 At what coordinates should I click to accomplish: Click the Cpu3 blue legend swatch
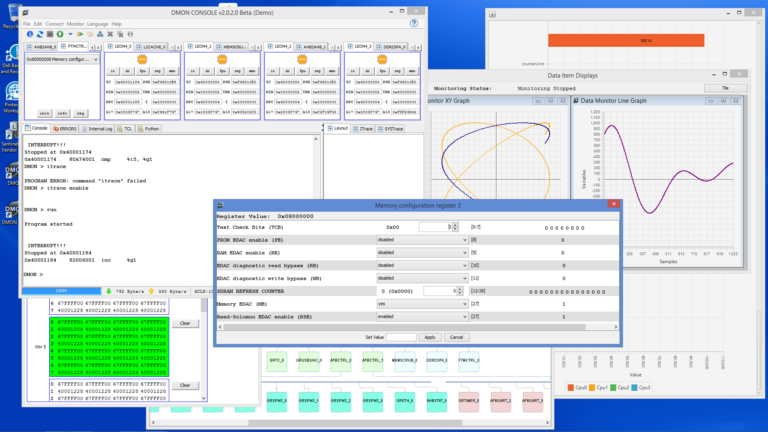[634, 387]
